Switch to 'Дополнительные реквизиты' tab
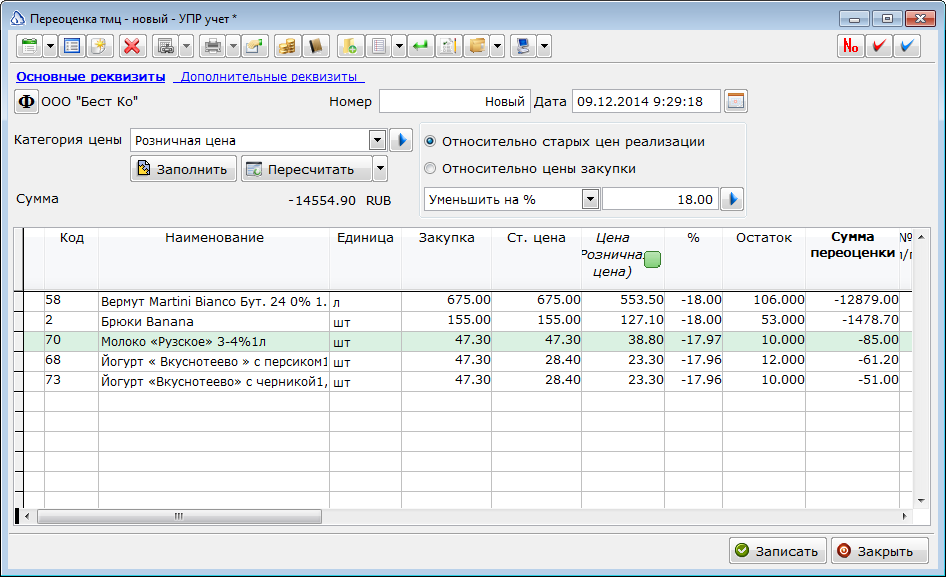The height and width of the screenshot is (577, 946). [x=269, y=77]
